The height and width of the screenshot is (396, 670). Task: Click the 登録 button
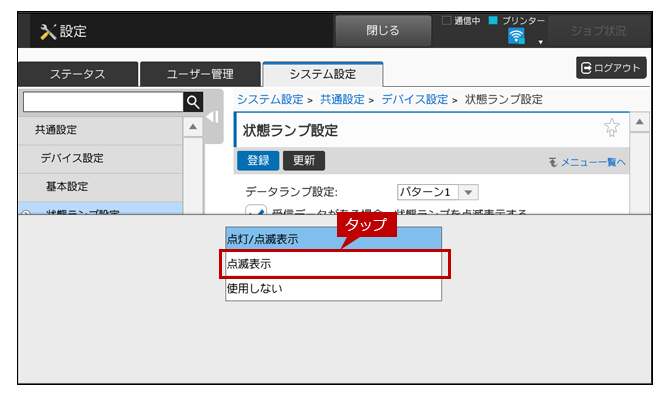(258, 161)
